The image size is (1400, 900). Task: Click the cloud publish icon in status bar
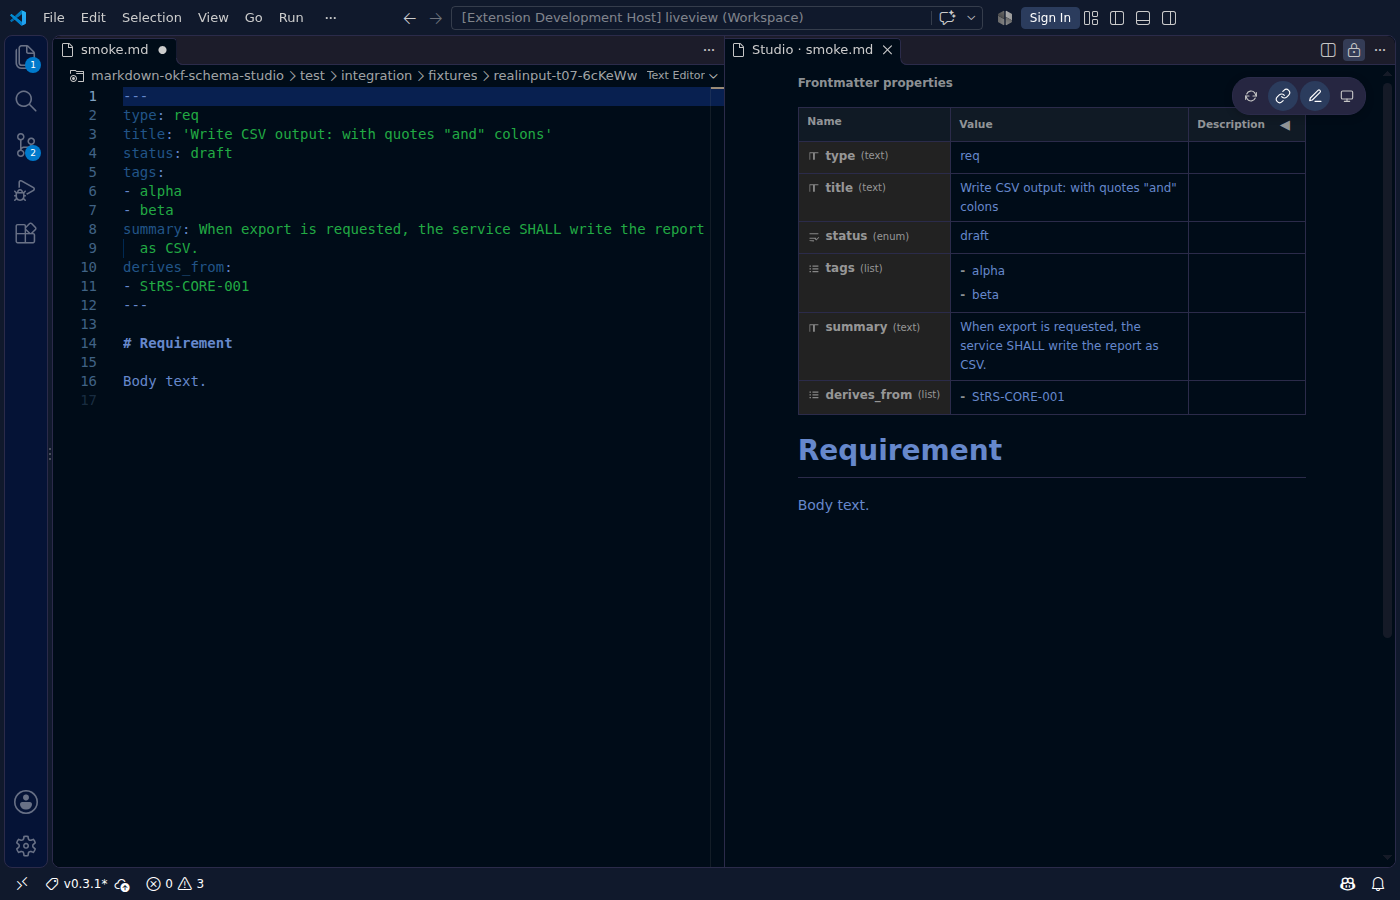122,884
